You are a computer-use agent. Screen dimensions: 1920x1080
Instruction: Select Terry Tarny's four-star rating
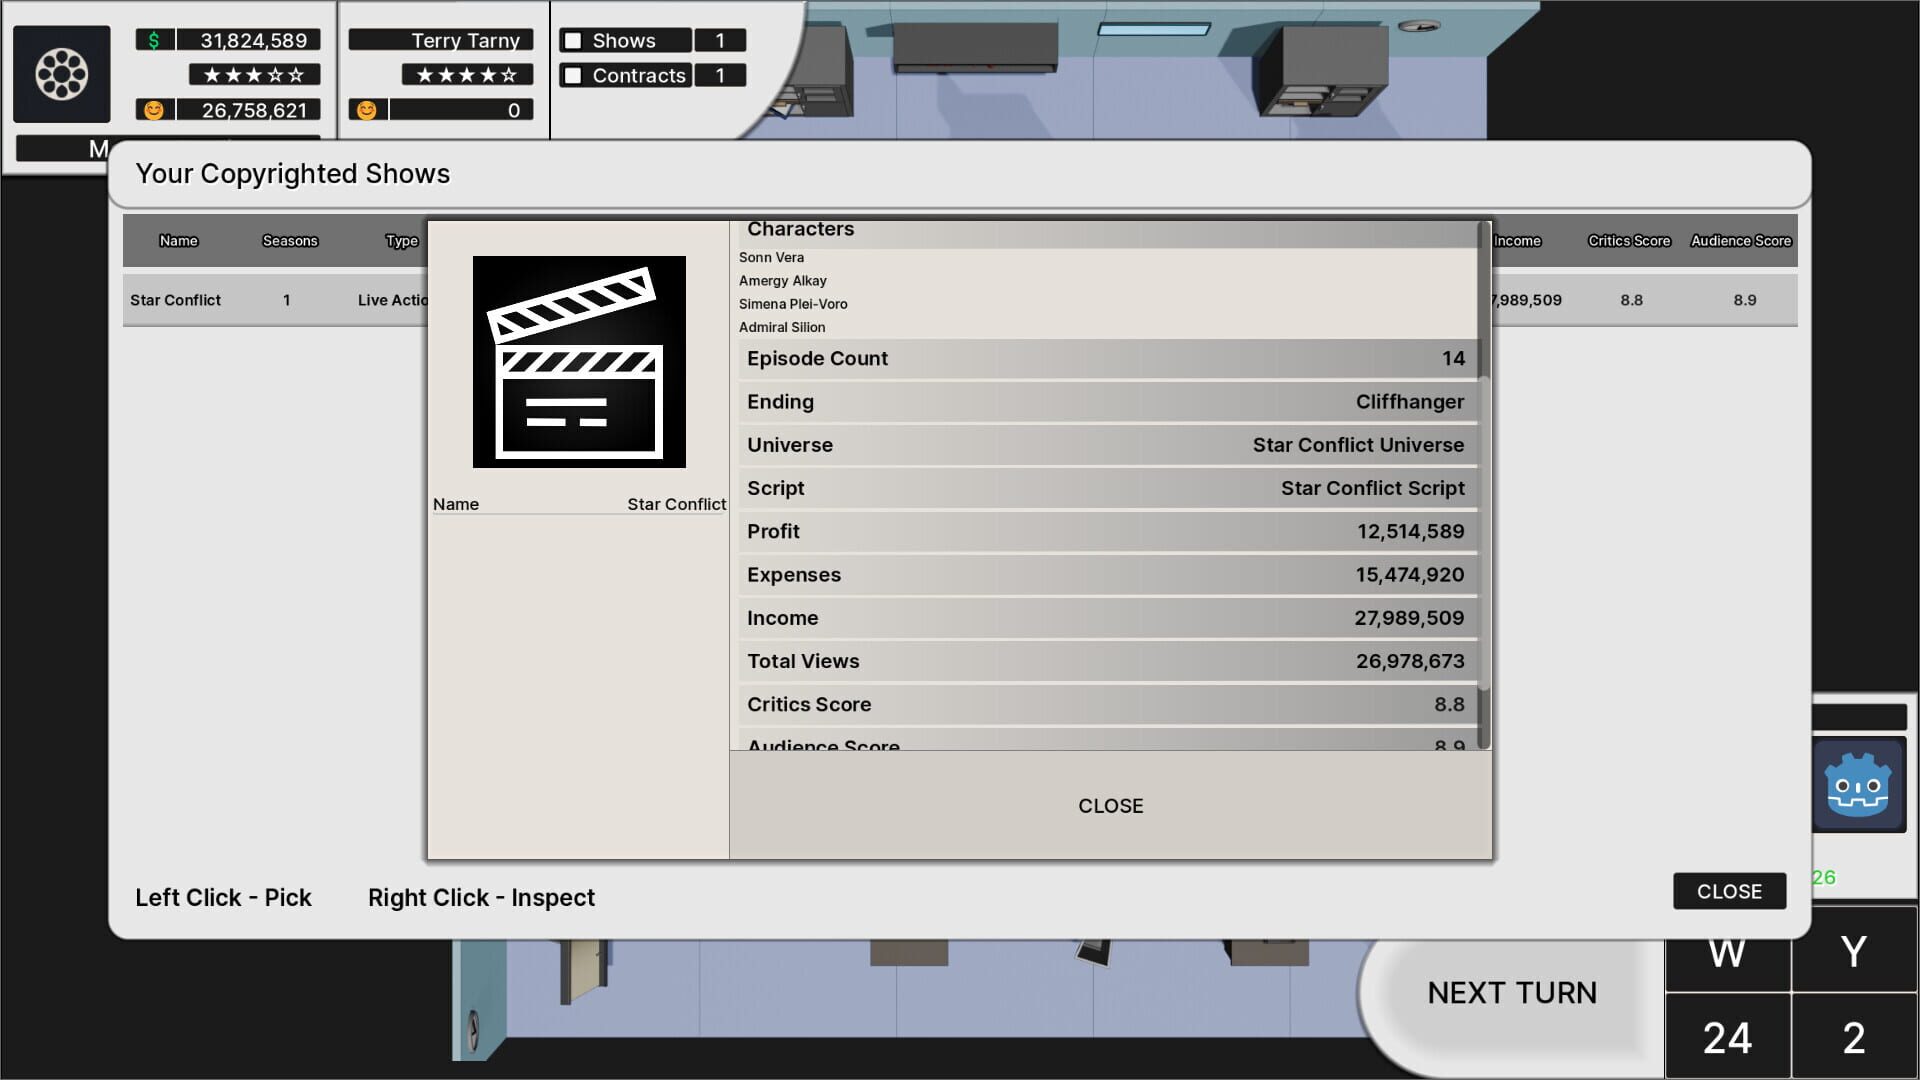(x=466, y=74)
